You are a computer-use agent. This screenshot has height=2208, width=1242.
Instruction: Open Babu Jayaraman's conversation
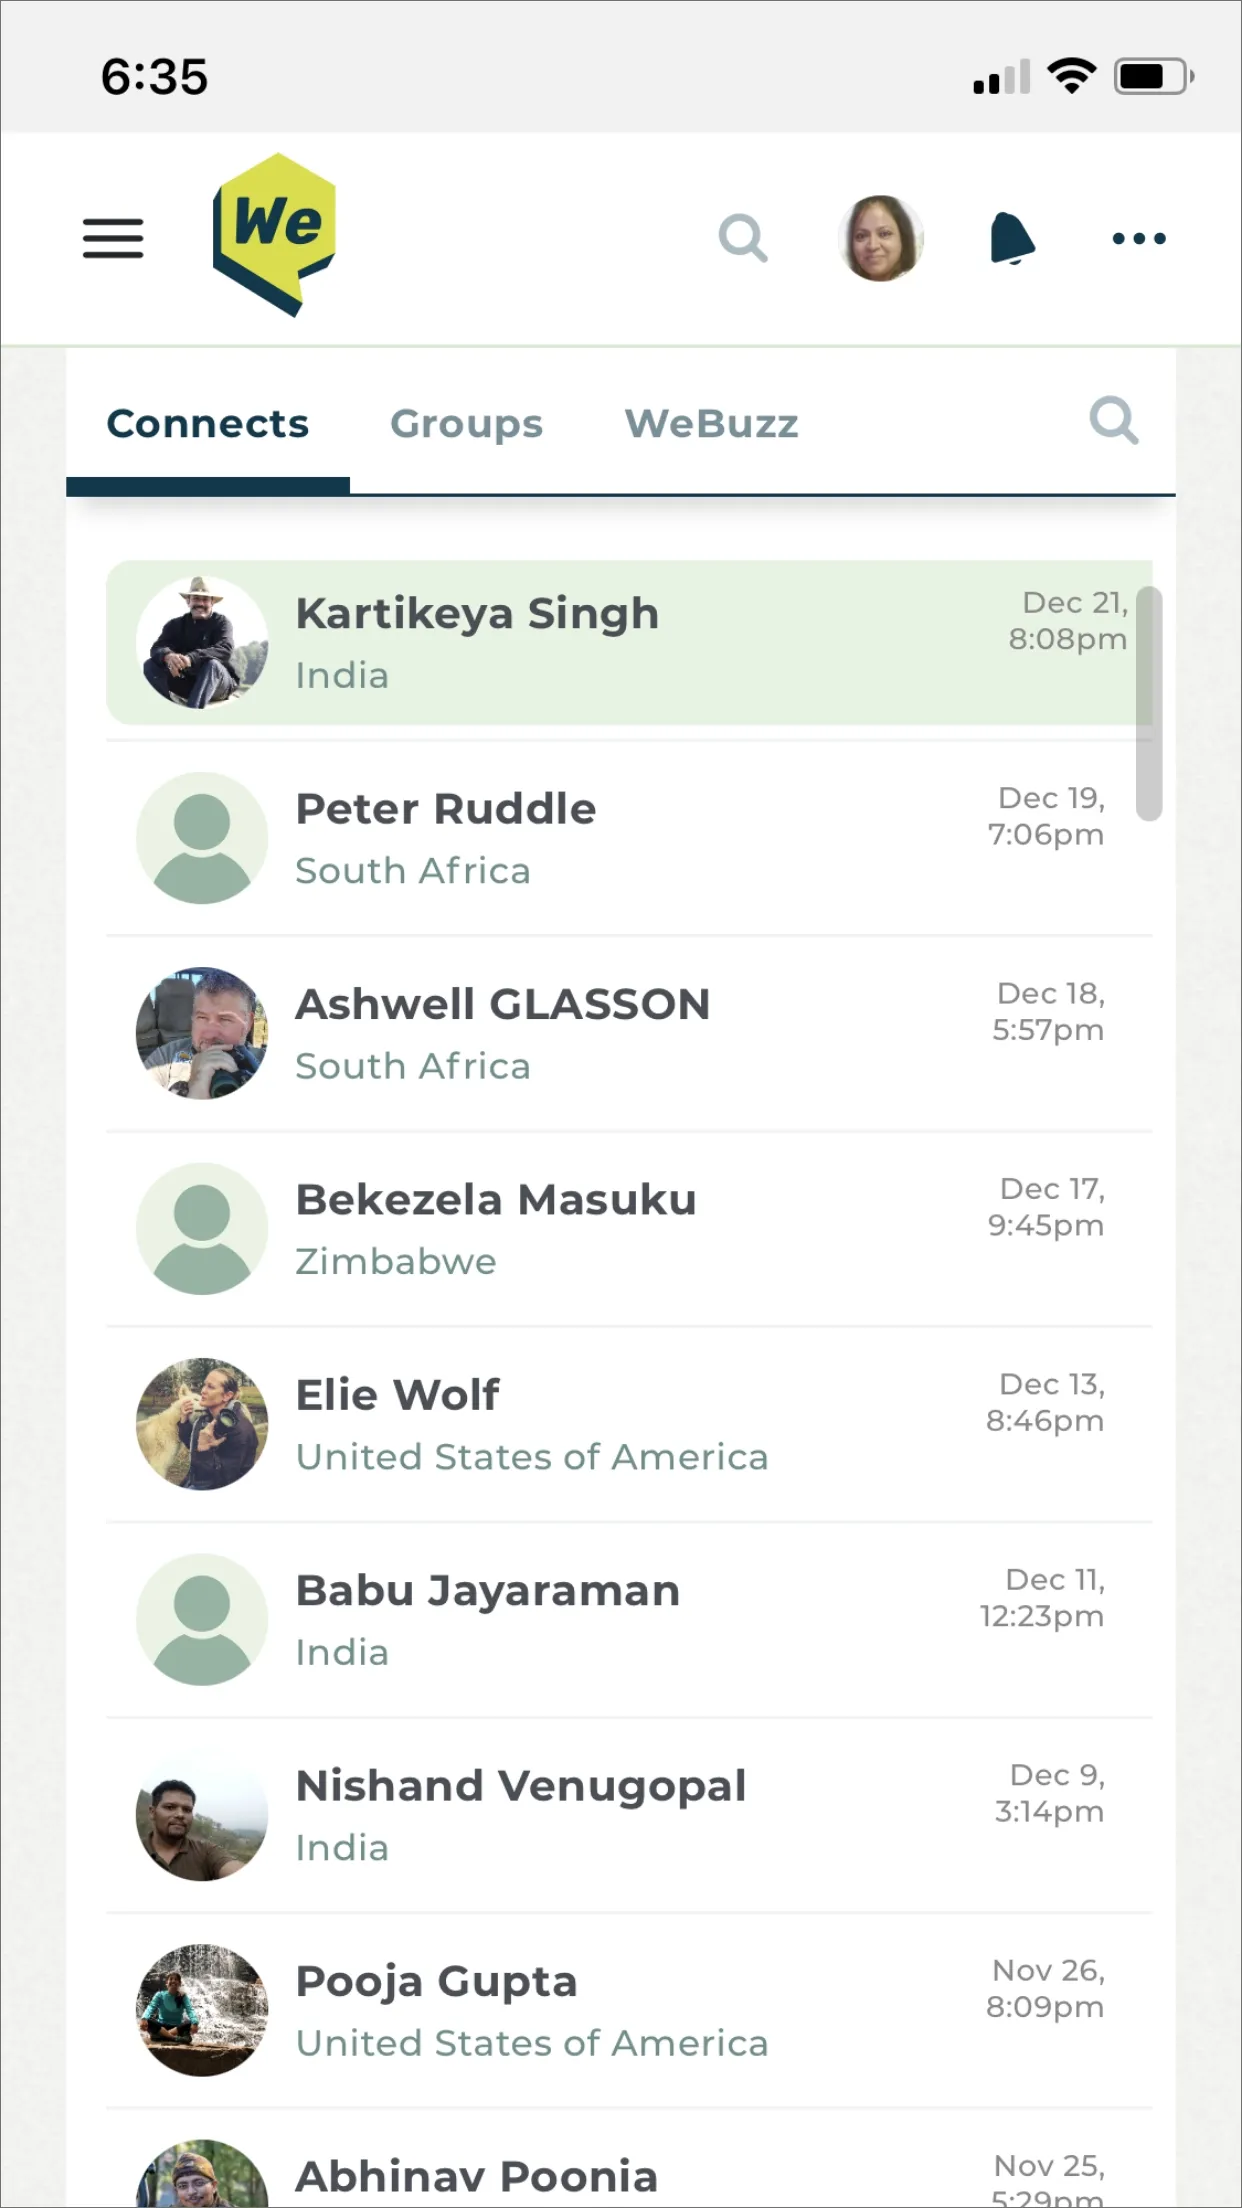click(x=629, y=1620)
